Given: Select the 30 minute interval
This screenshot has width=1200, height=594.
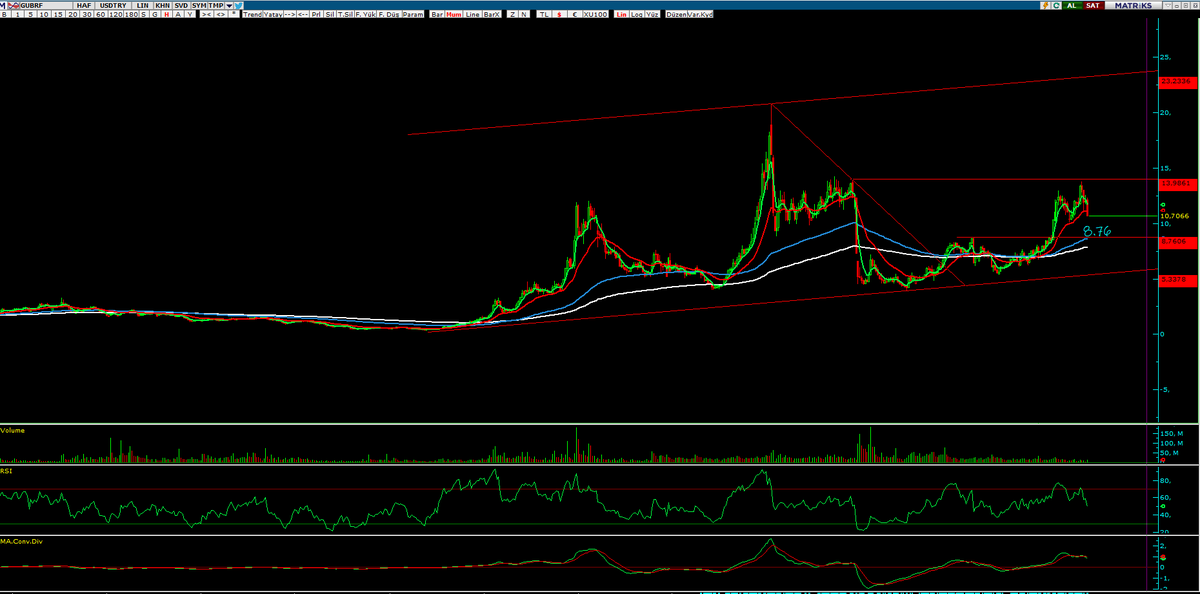Looking at the screenshot, I should pos(87,15).
